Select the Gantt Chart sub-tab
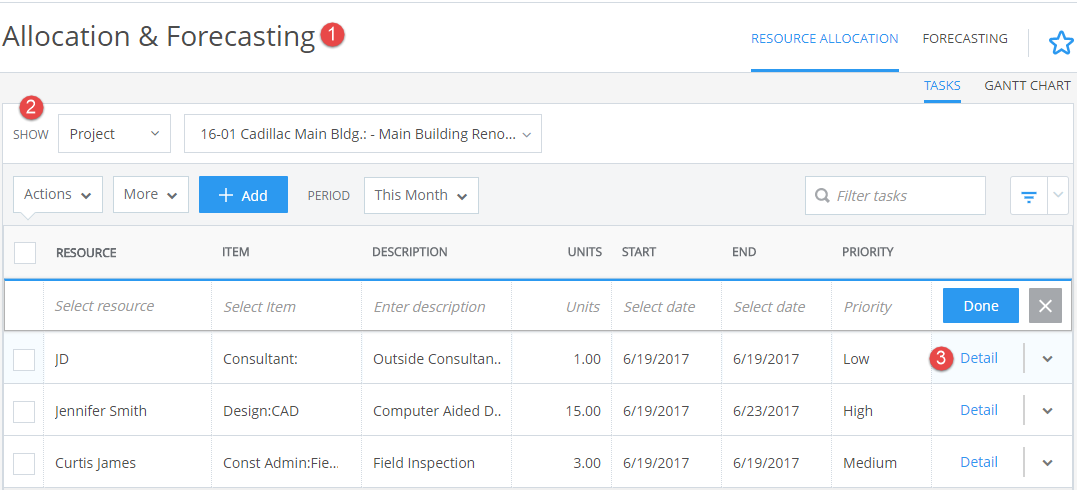1077x490 pixels. 1027,86
